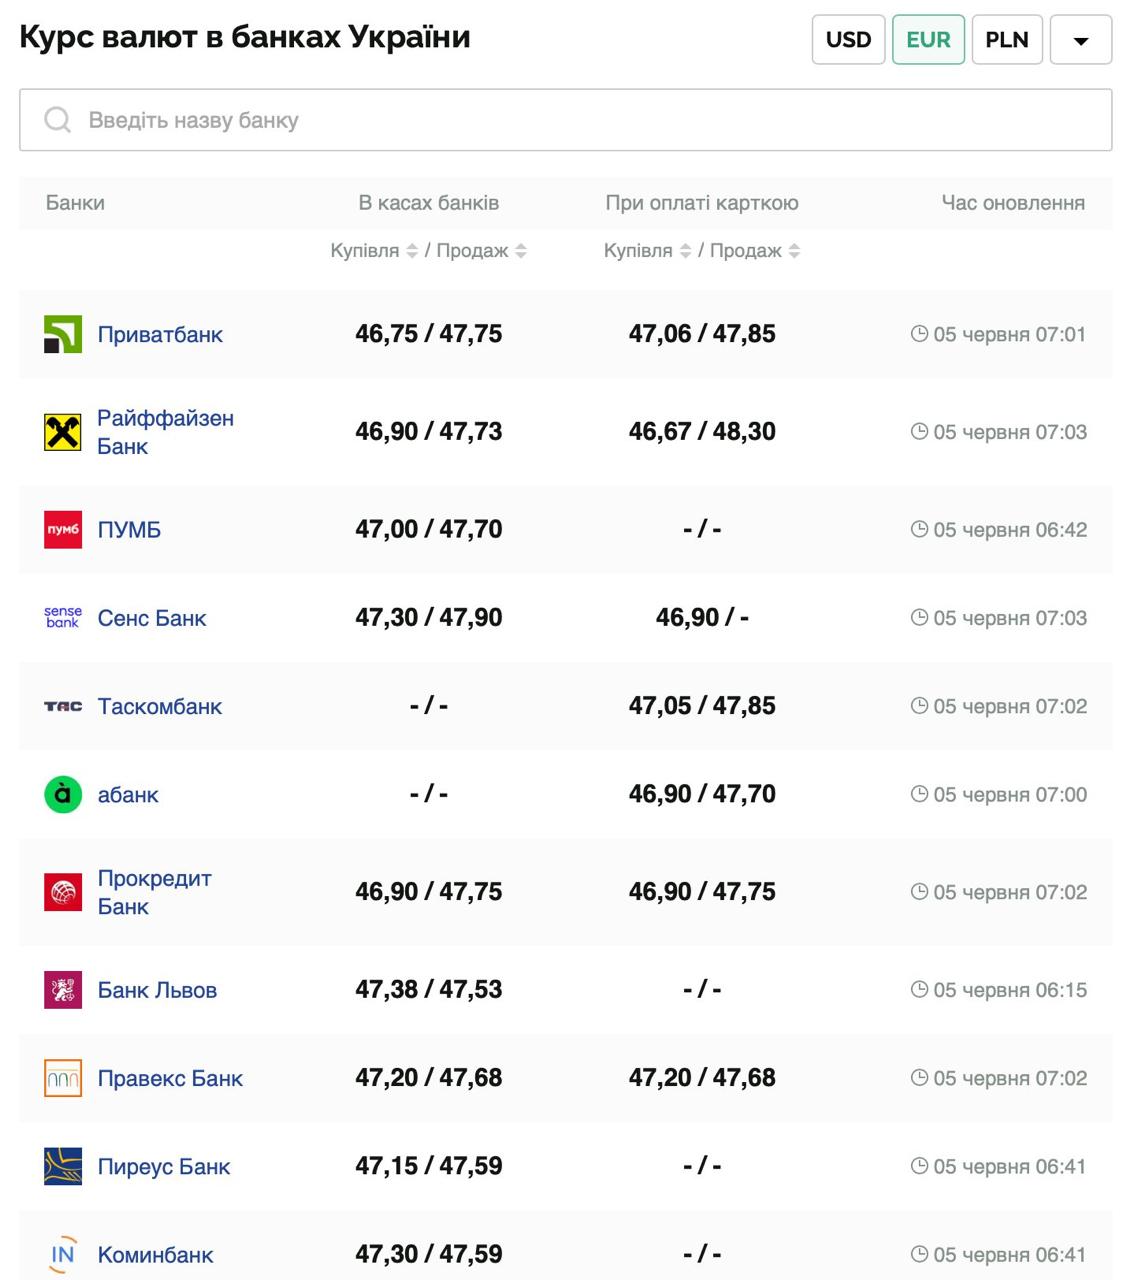
Task: Click the Прокредит Банк red logo
Action: tap(62, 892)
